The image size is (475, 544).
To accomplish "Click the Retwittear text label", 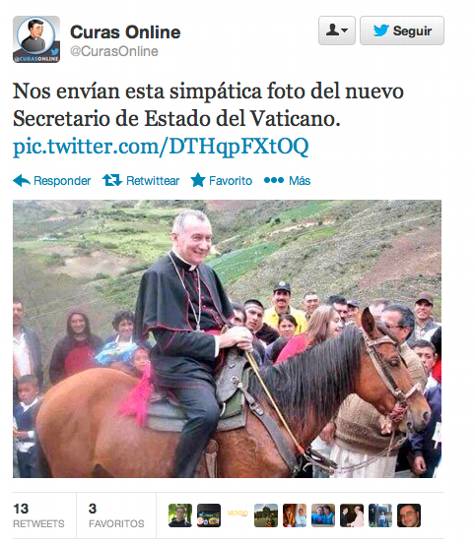I will coord(153,181).
